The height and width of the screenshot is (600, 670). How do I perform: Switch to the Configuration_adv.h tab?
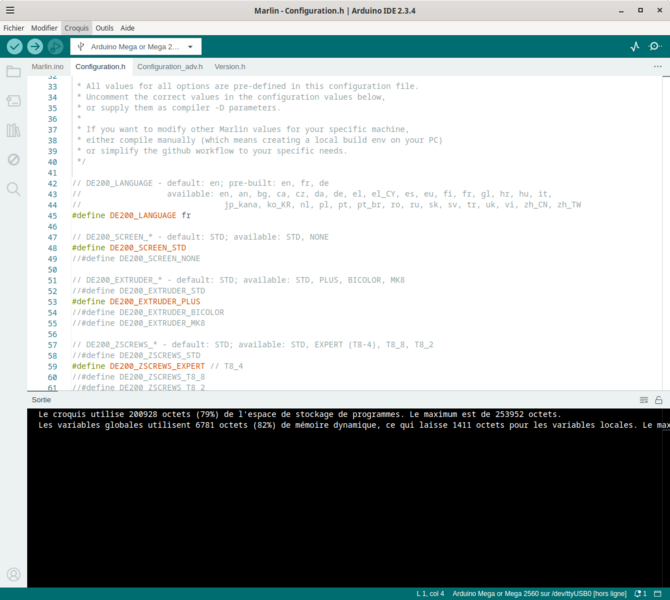point(170,67)
